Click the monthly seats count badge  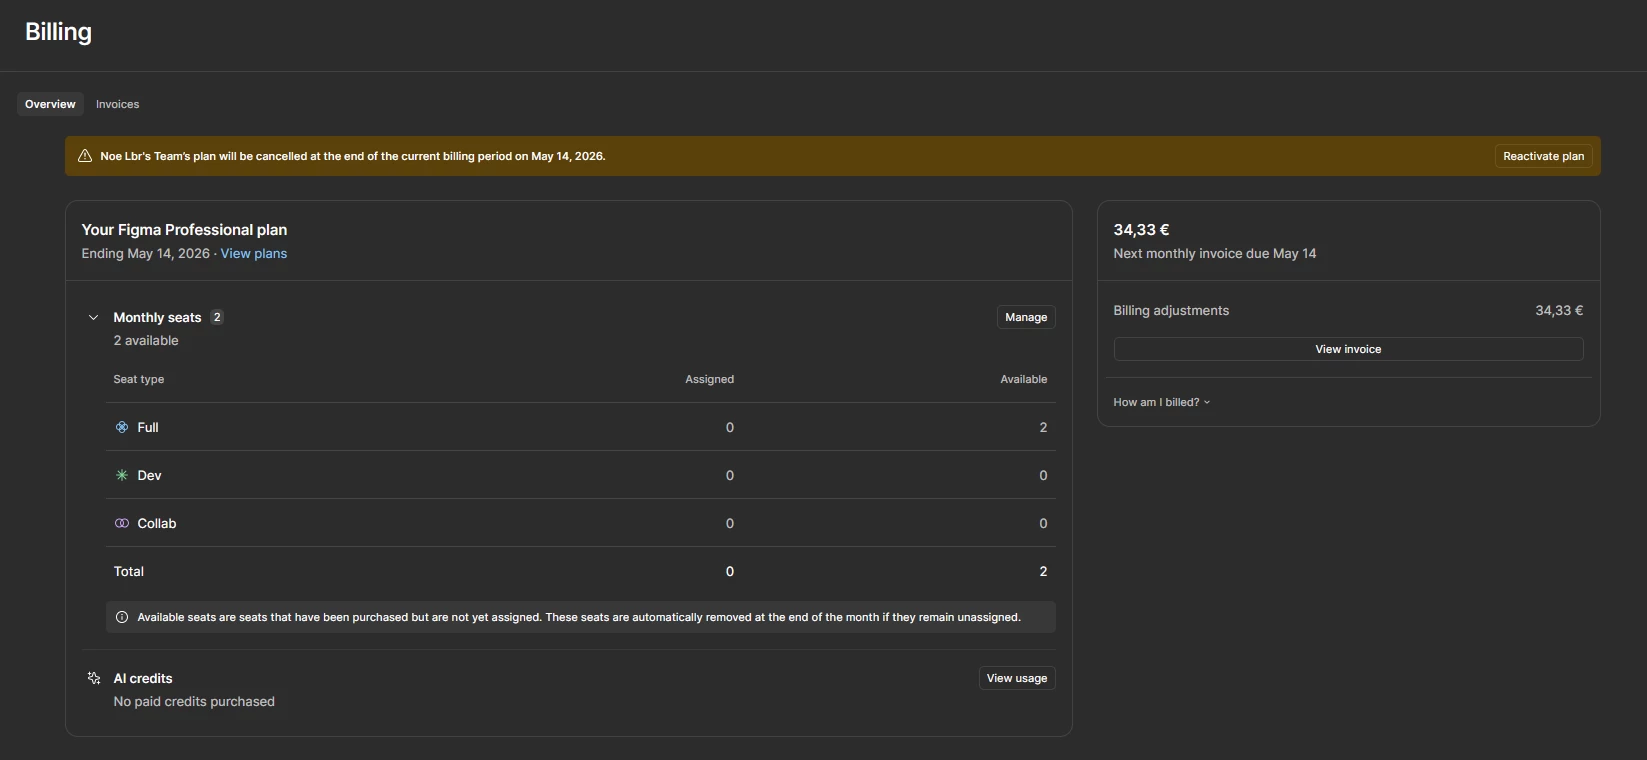(x=217, y=317)
